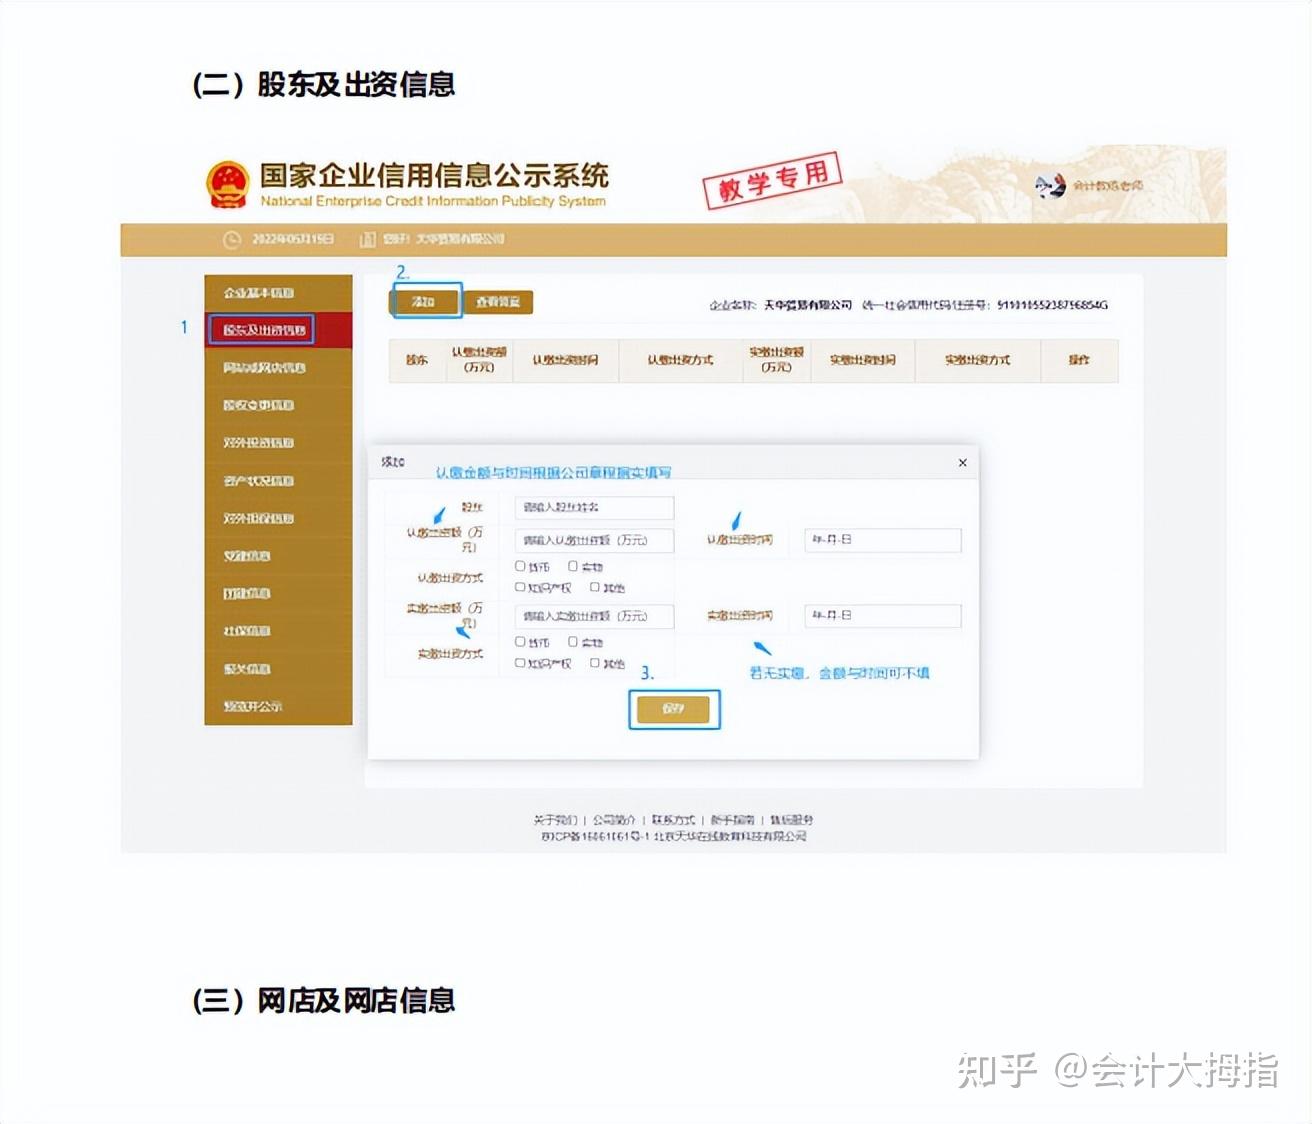Open the 新手指南 footer link
The width and height of the screenshot is (1312, 1124).
pyautogui.click(x=732, y=820)
